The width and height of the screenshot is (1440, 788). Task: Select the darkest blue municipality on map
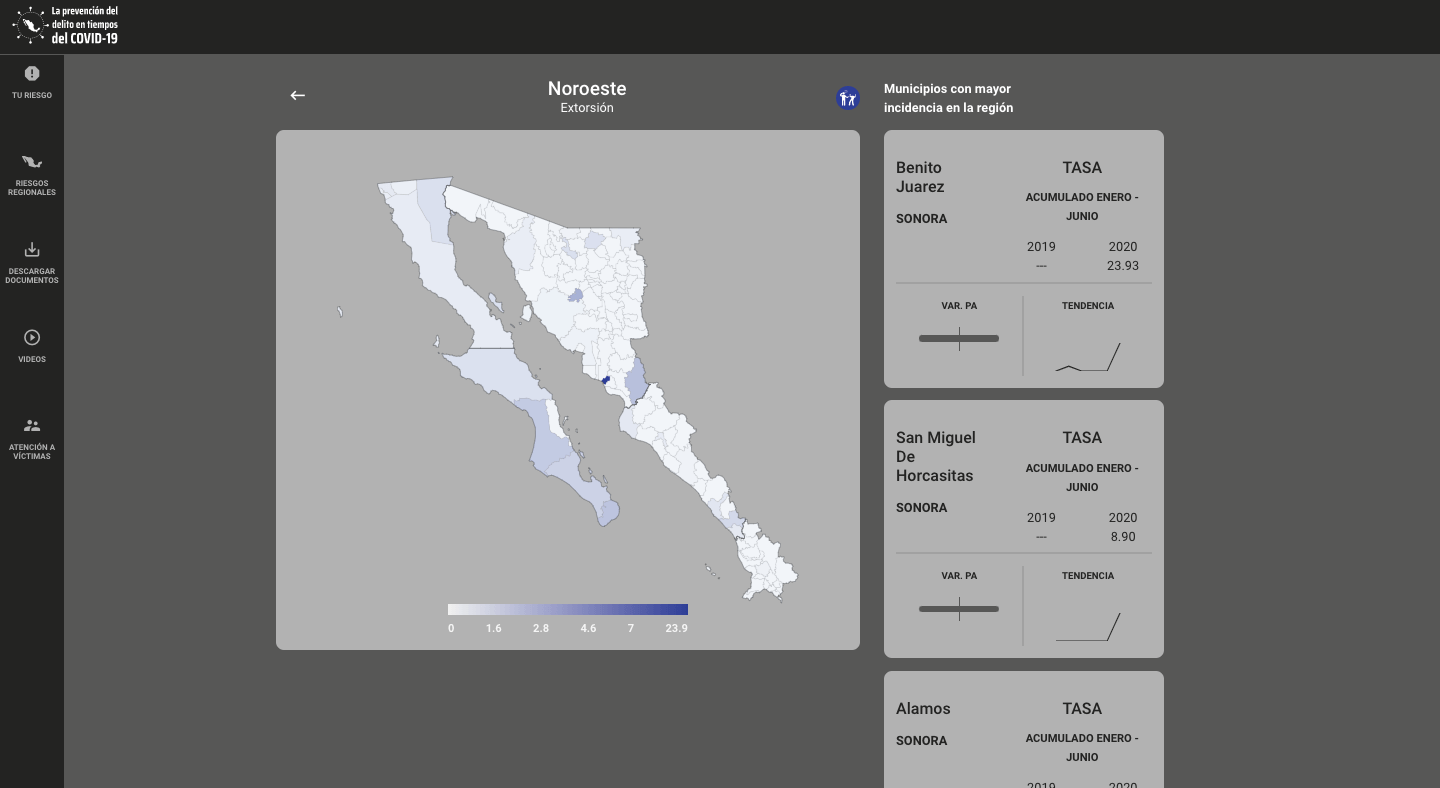(606, 379)
